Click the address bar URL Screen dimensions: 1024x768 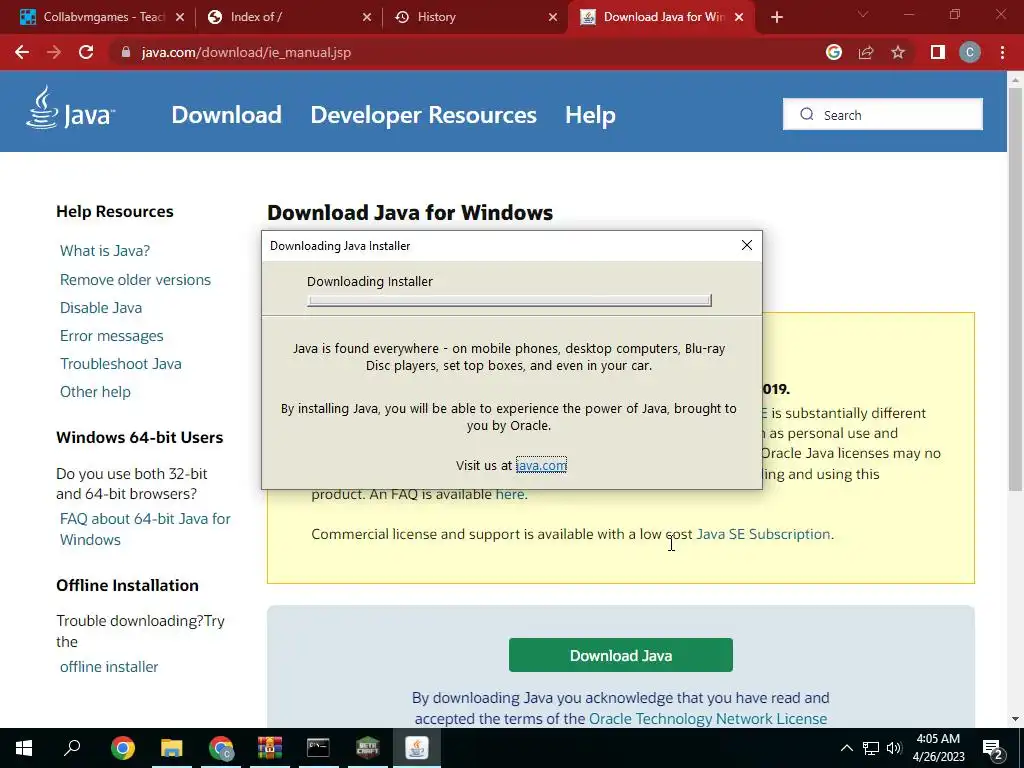point(246,52)
